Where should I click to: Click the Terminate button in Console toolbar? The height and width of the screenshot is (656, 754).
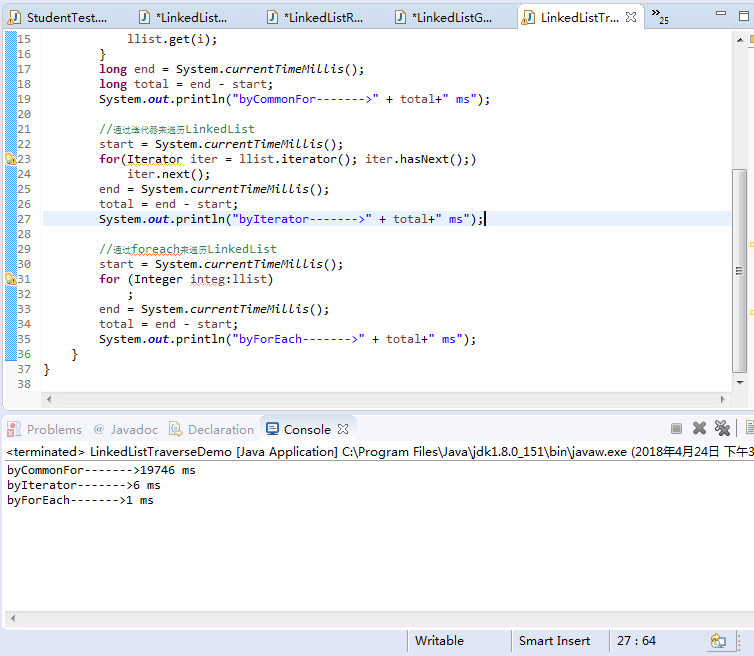(676, 429)
